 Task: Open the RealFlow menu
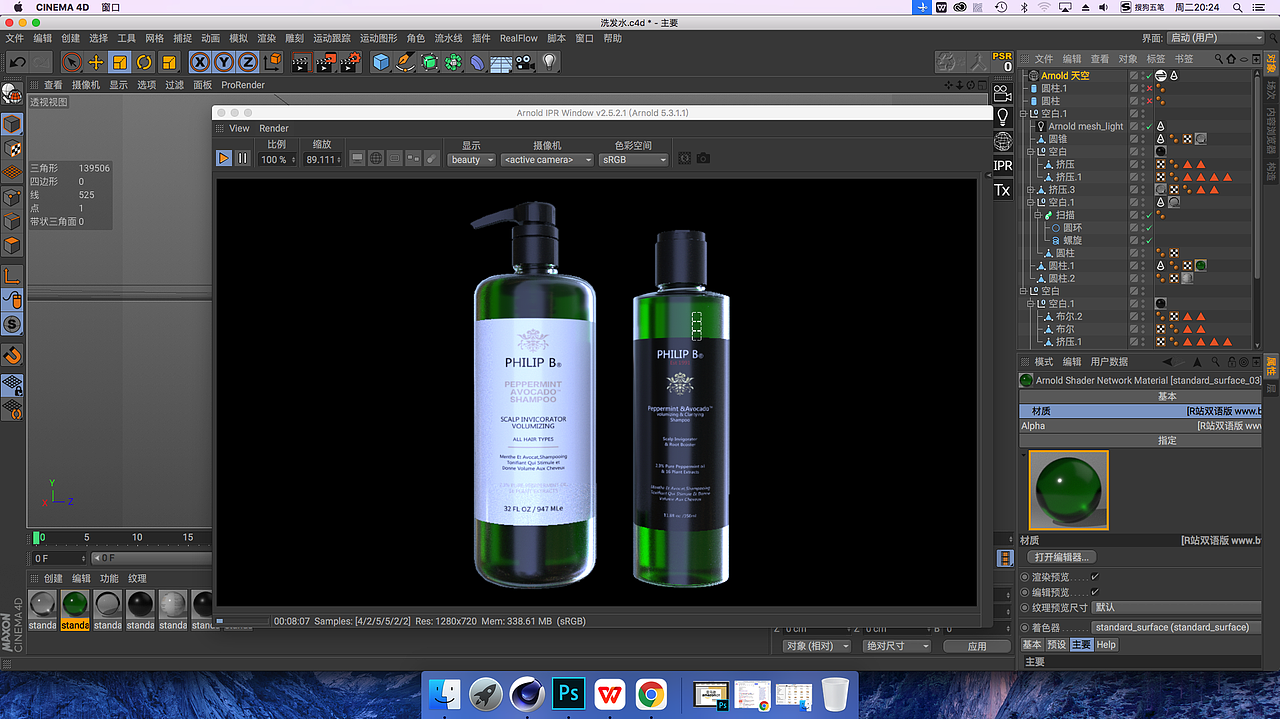coord(519,38)
